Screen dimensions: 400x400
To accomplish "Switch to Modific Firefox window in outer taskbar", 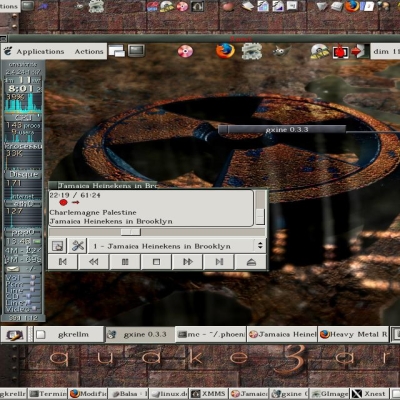I will tap(88, 394).
